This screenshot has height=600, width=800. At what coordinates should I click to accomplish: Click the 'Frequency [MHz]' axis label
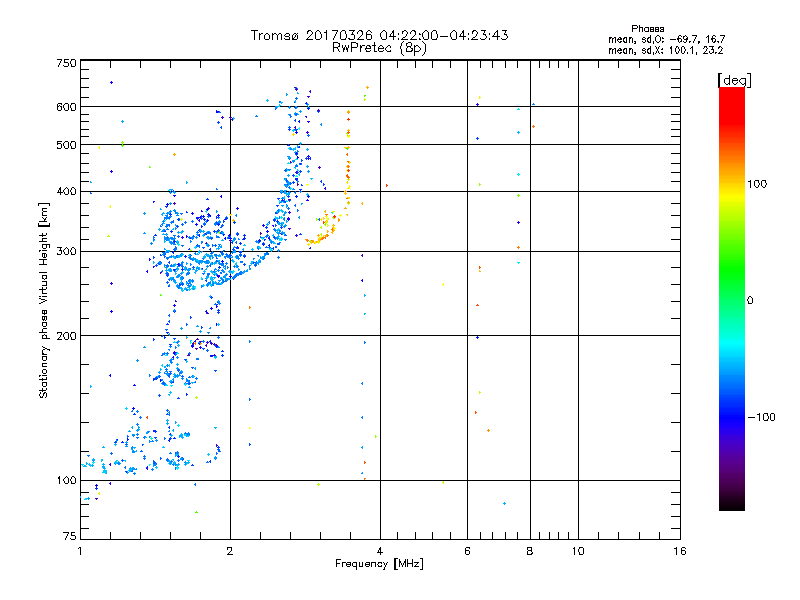click(379, 564)
